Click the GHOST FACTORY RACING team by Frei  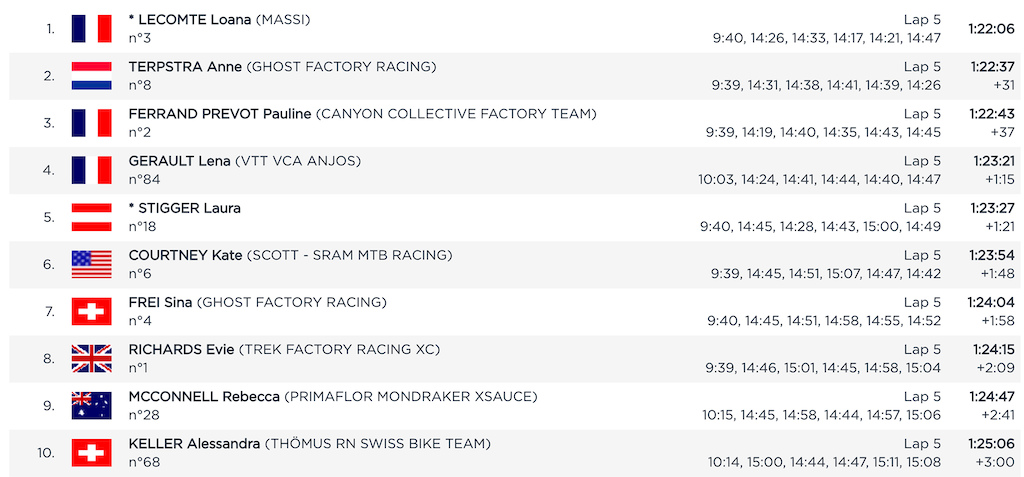pyautogui.click(x=291, y=302)
